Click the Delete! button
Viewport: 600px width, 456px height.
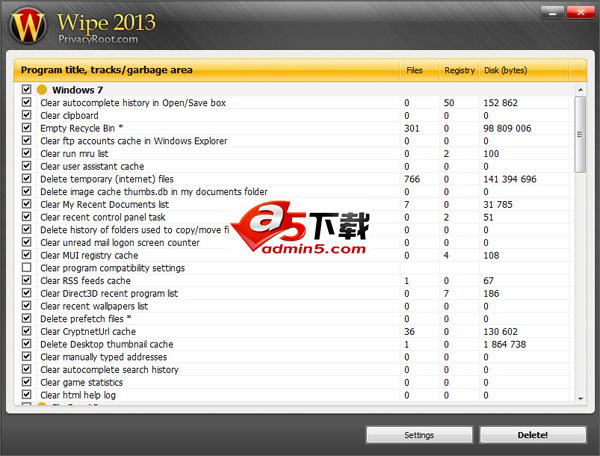click(533, 435)
